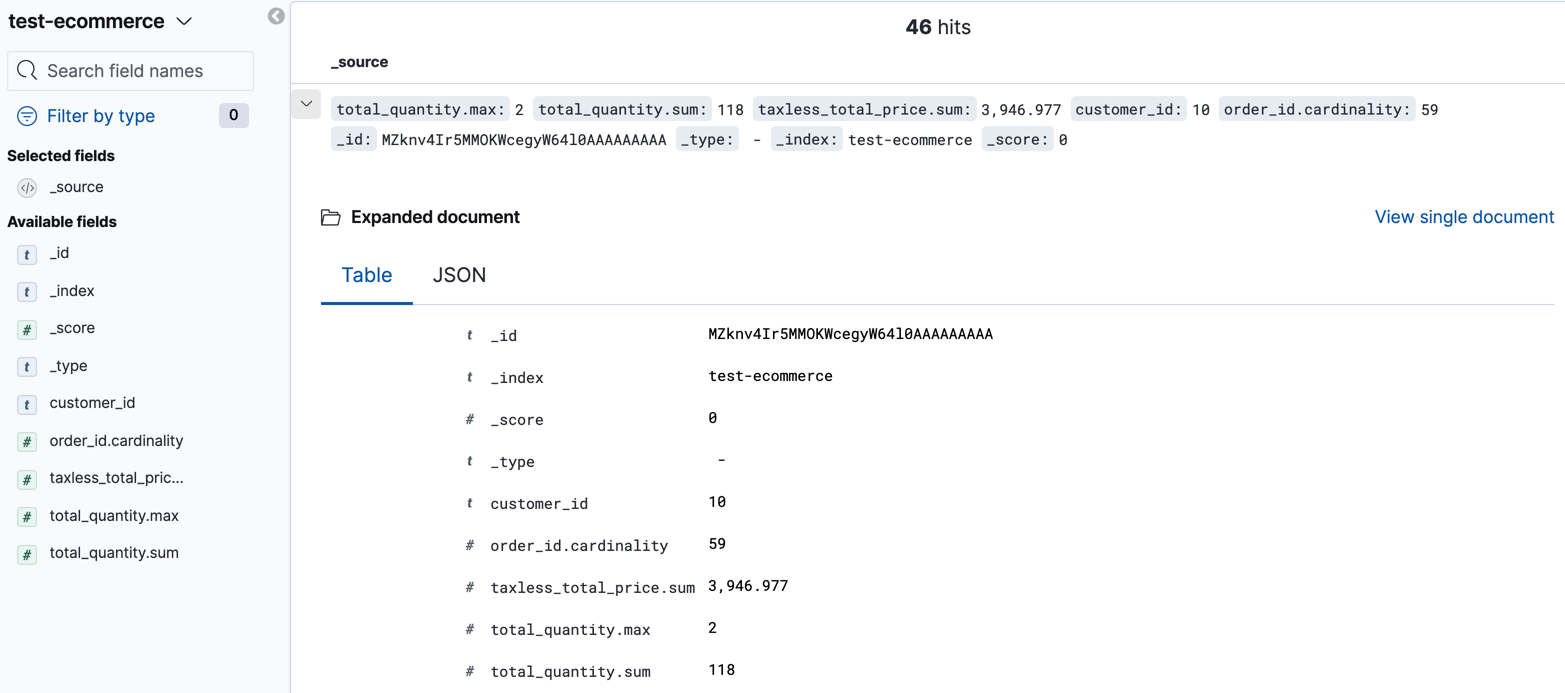Click the text type icon beside _index field

pos(26,290)
